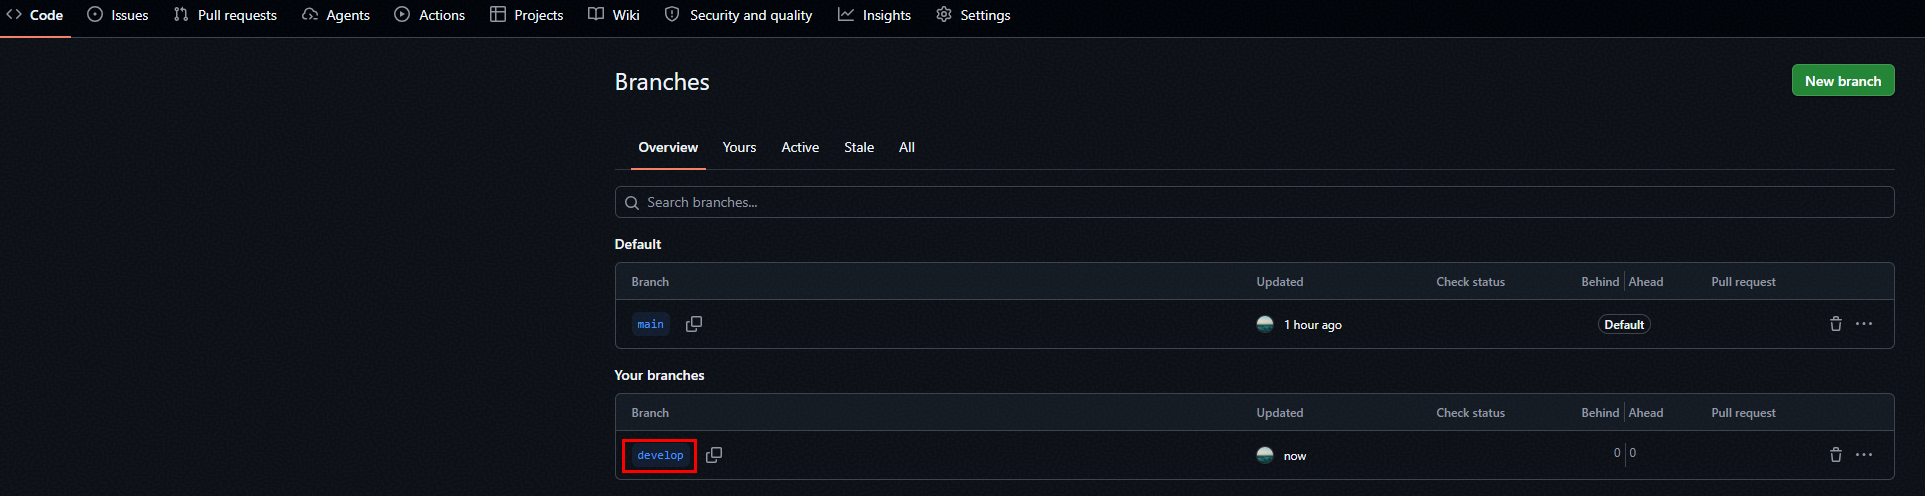Open the Agents tab

(x=336, y=15)
